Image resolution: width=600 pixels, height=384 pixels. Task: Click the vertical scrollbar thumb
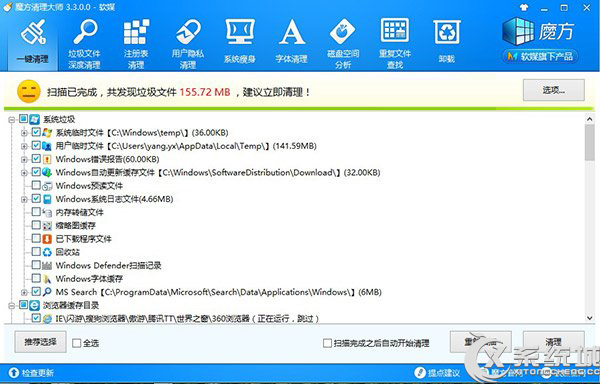(x=589, y=142)
